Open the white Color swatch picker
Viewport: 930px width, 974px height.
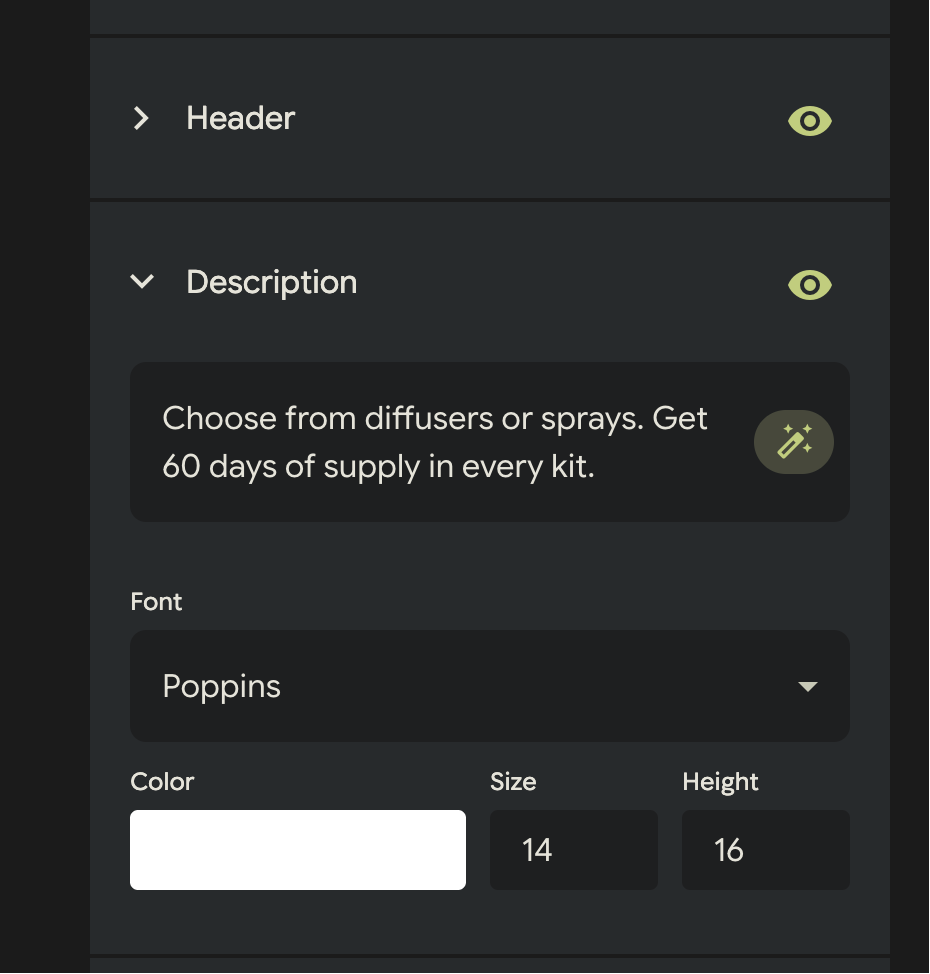[298, 850]
